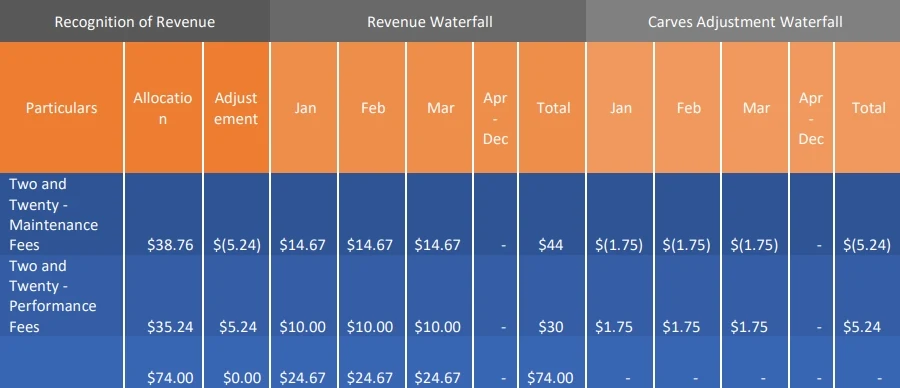Select the "Particulars" column header

(61, 107)
